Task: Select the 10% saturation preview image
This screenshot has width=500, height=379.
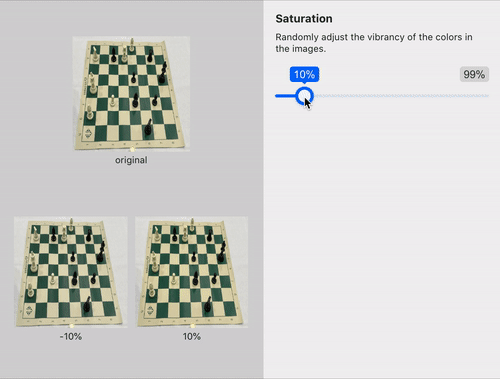Action: point(191,272)
